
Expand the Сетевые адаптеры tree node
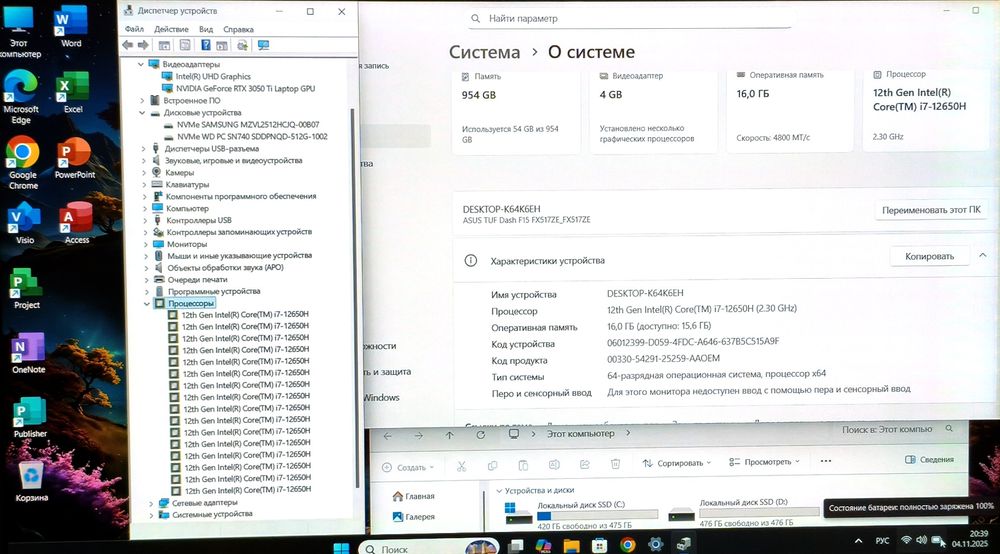pyautogui.click(x=151, y=503)
